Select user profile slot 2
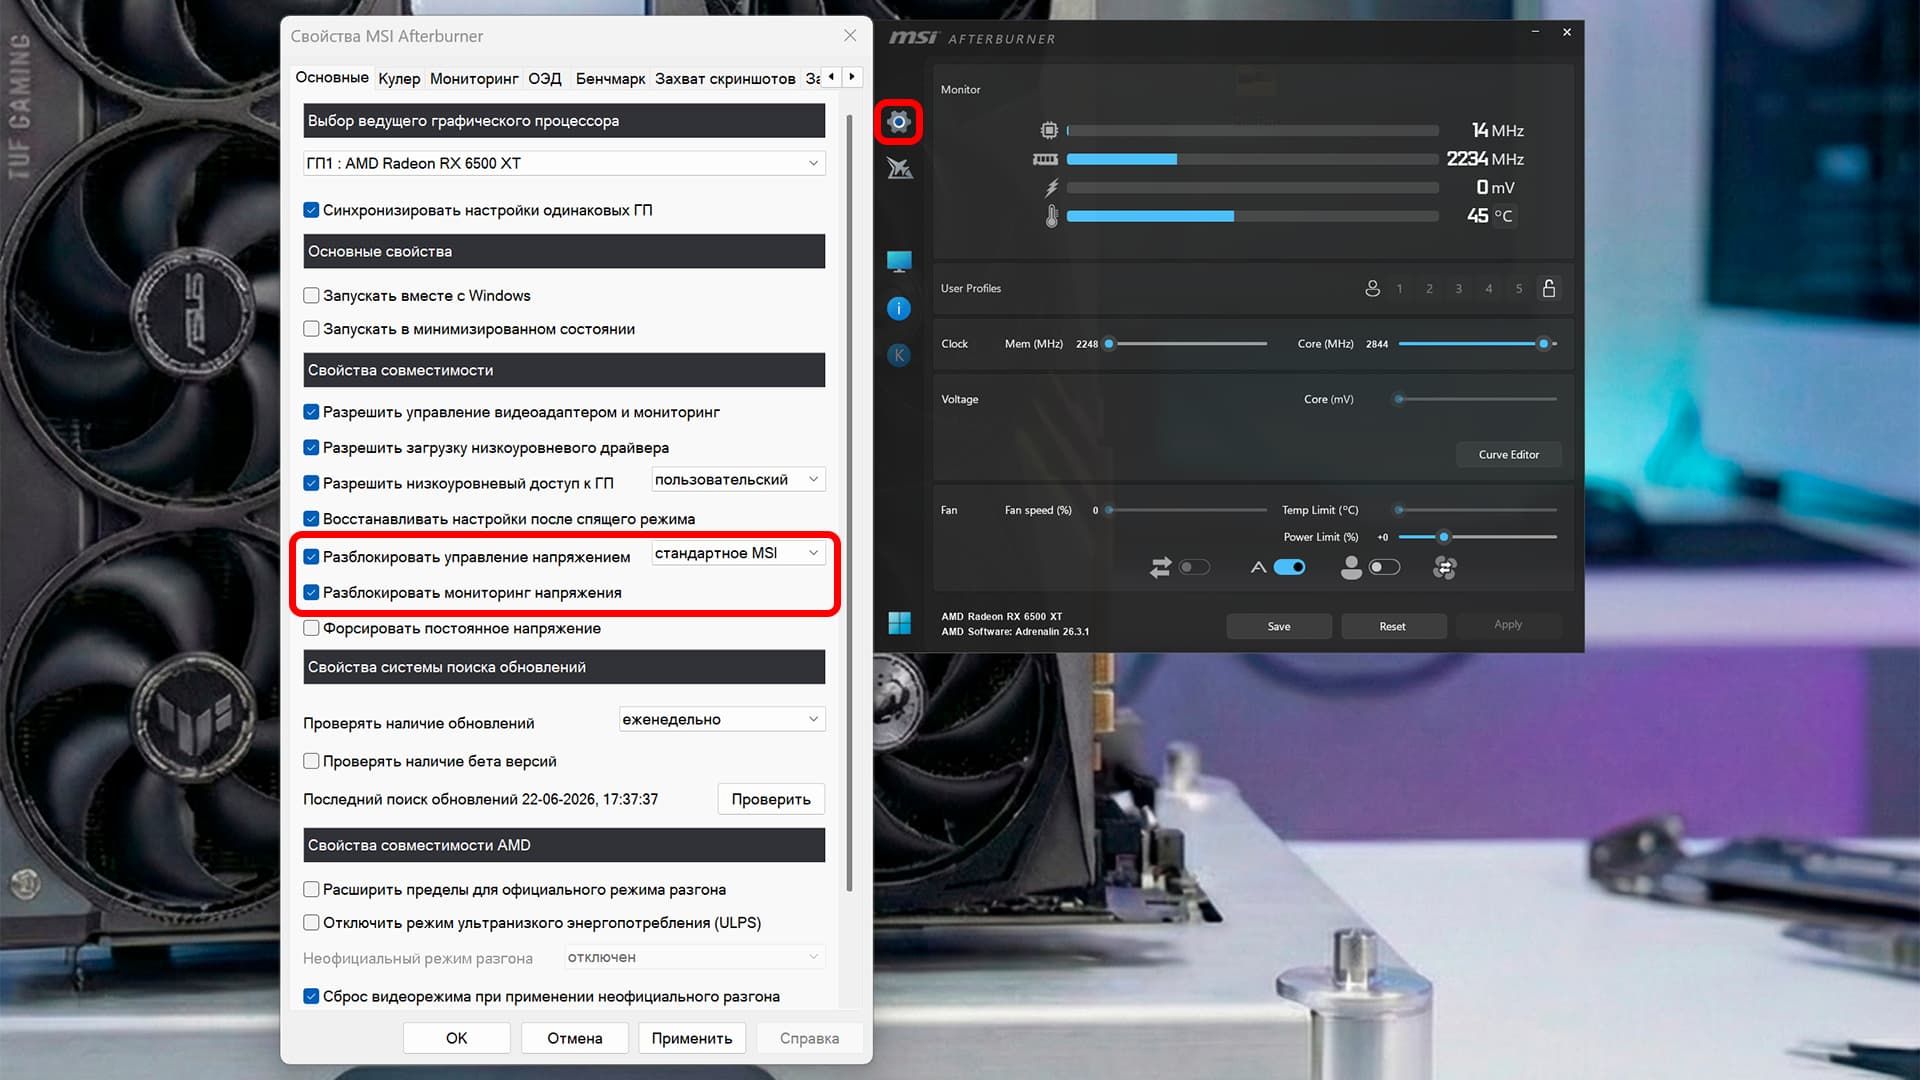This screenshot has width=1920, height=1080. [x=1429, y=289]
